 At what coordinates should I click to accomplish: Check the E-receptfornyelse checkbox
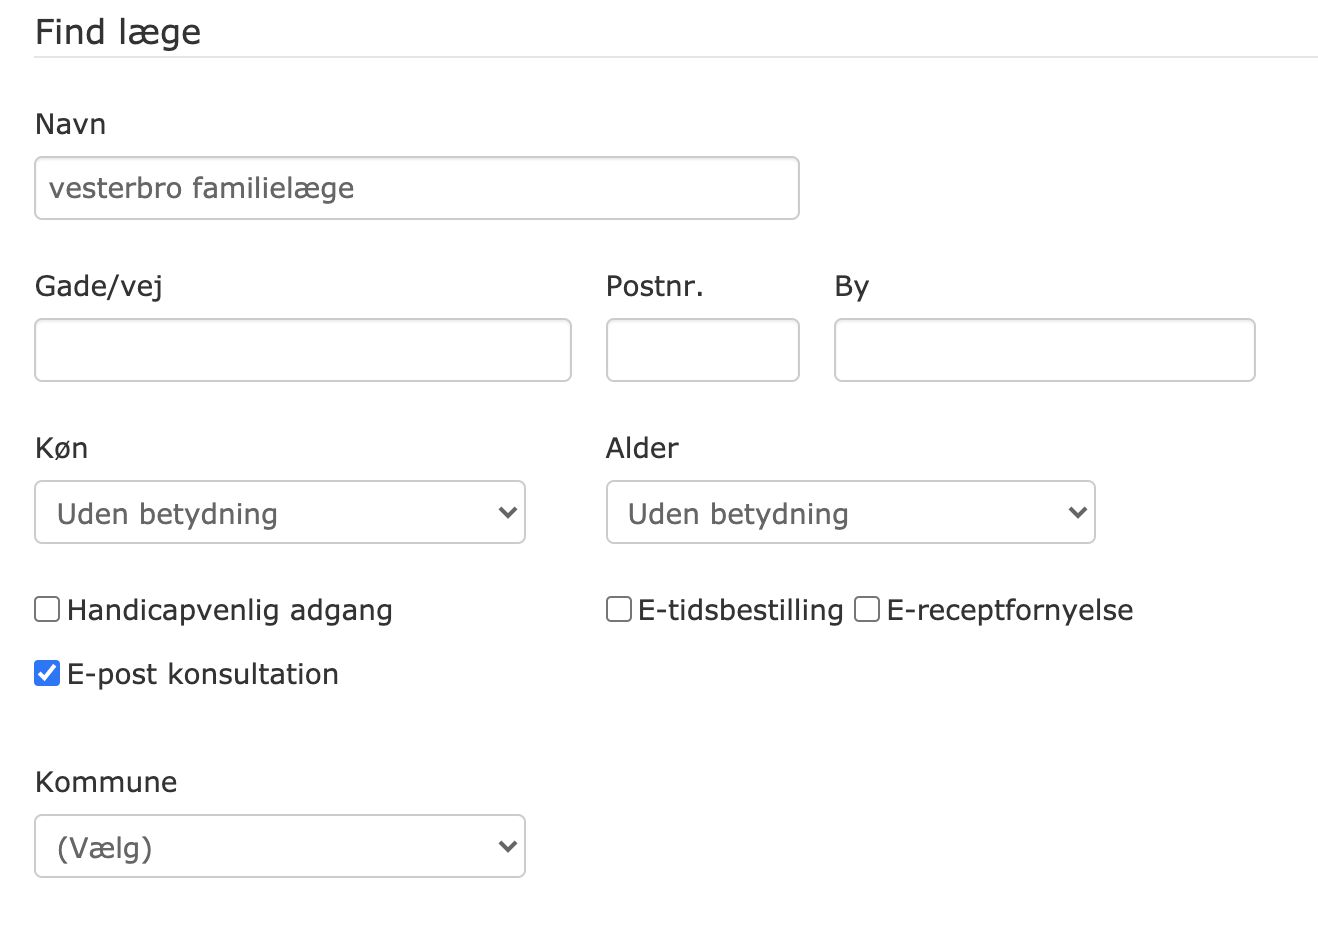867,609
